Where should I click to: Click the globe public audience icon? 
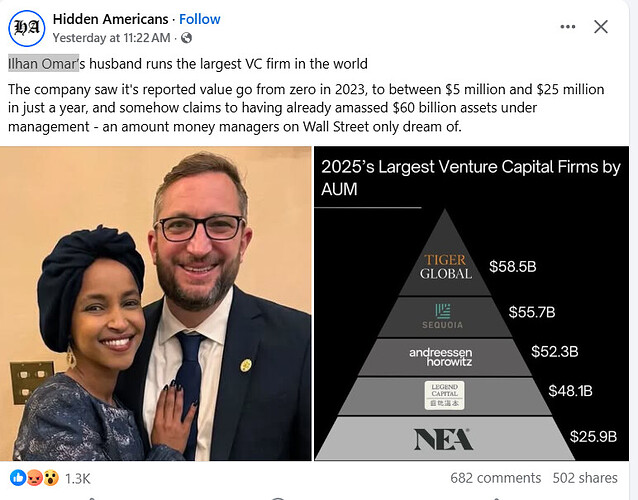[x=186, y=38]
